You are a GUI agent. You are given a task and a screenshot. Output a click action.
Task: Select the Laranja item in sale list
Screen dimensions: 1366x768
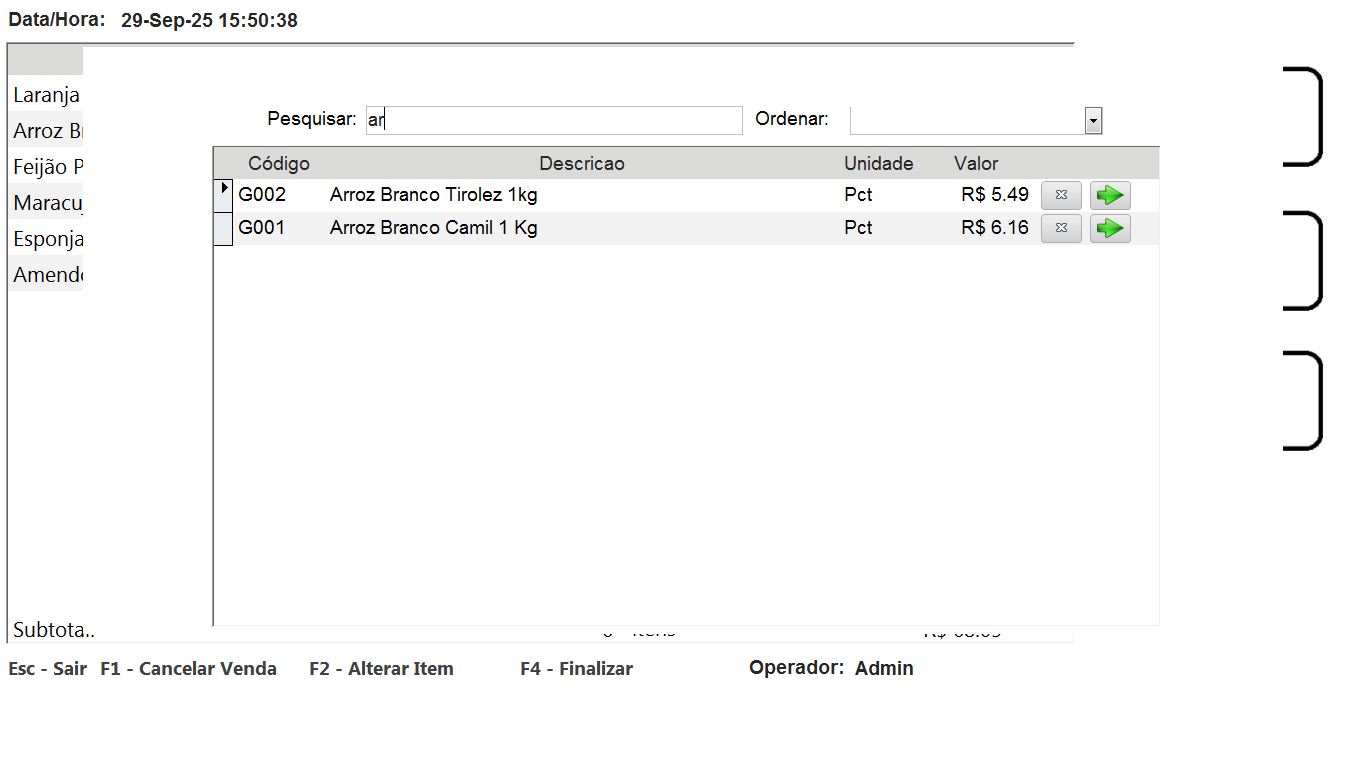pyautogui.click(x=46, y=96)
